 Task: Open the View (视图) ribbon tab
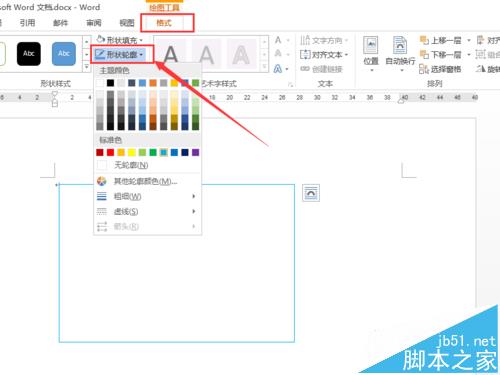pyautogui.click(x=127, y=23)
